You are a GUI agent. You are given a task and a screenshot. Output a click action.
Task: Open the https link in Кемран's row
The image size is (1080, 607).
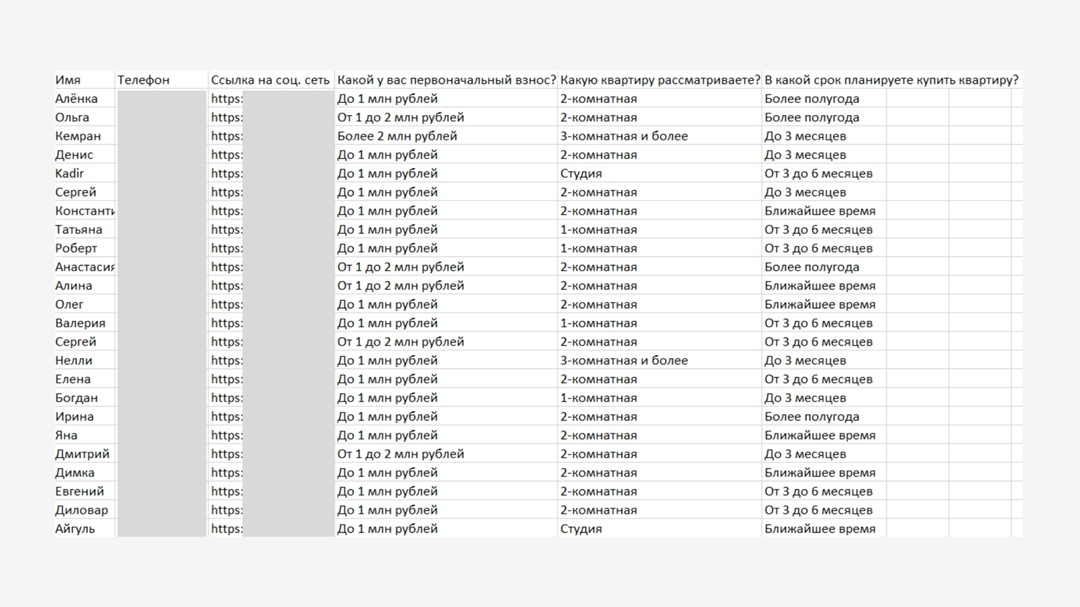point(227,136)
